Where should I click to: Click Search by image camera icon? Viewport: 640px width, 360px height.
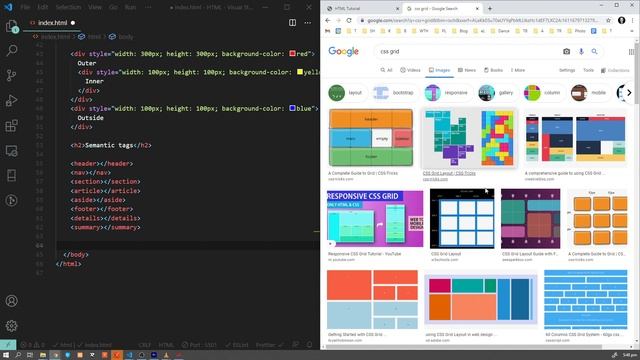pos(566,51)
